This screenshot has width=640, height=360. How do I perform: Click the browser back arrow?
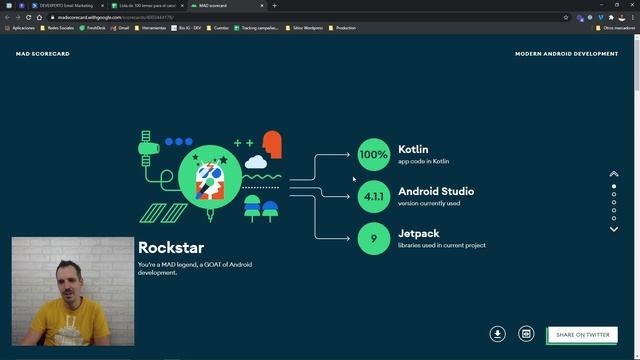7,18
